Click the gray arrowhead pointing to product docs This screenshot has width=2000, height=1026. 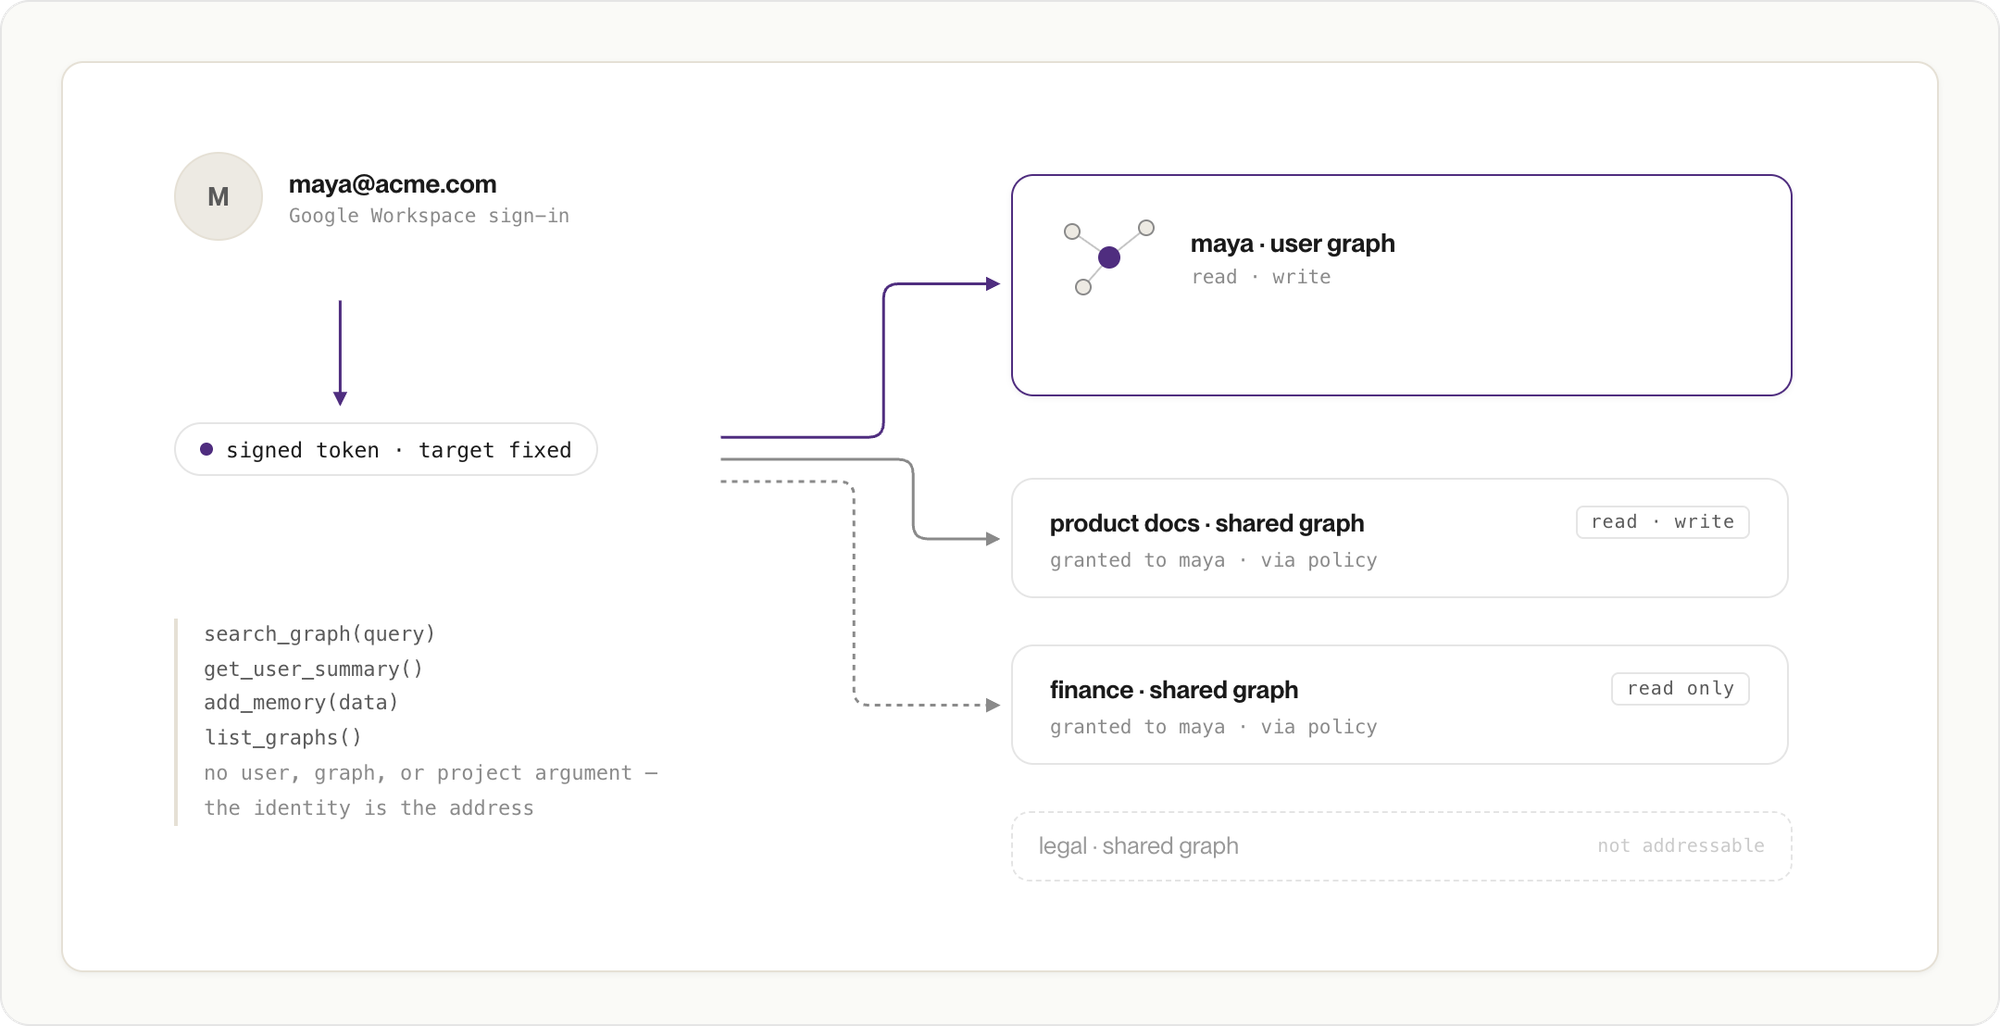click(x=992, y=539)
